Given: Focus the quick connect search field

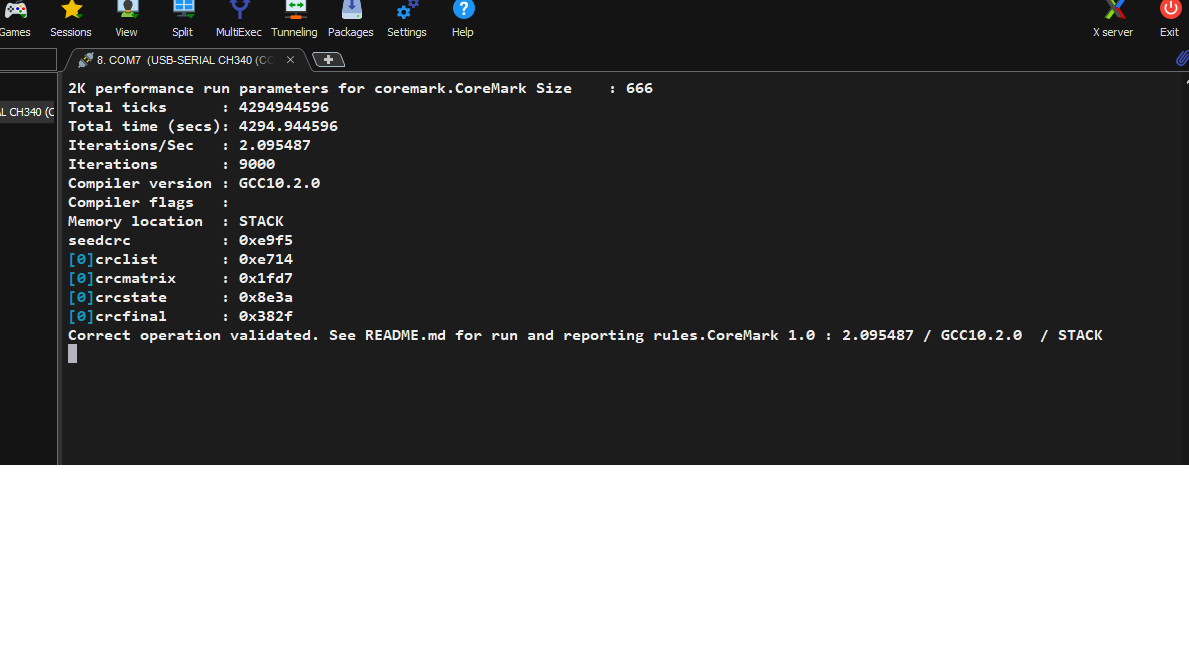Looking at the screenshot, I should [27, 60].
